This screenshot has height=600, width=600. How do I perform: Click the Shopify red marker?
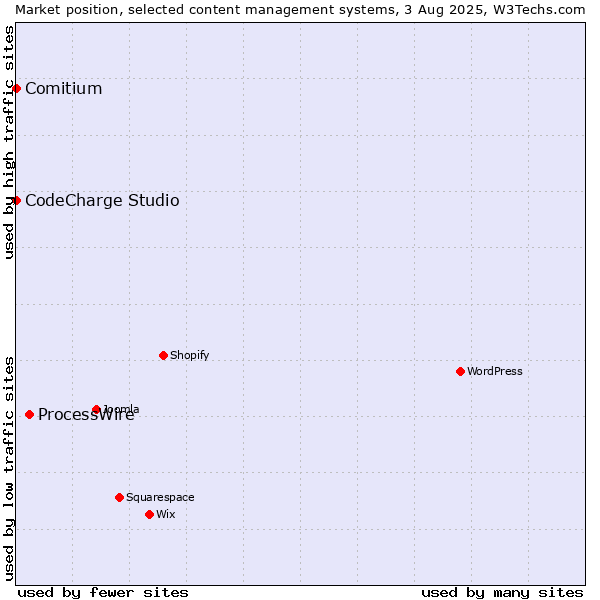point(163,355)
